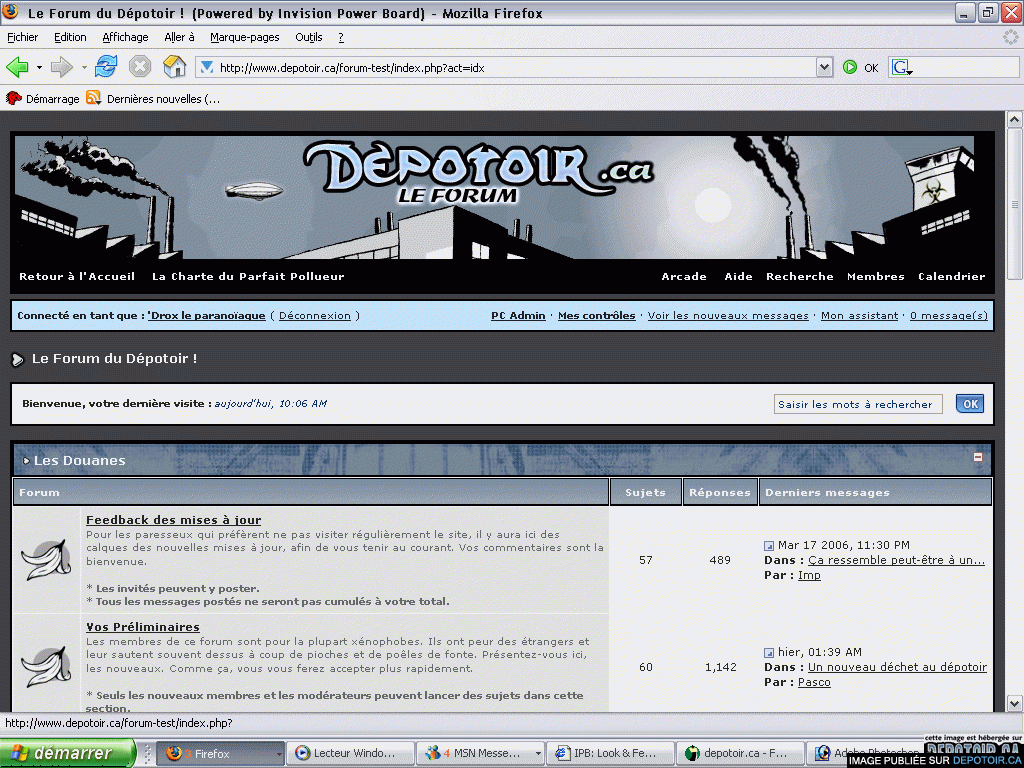Click the Démarrage bookmark icon
The image size is (1024, 768).
[x=13, y=99]
